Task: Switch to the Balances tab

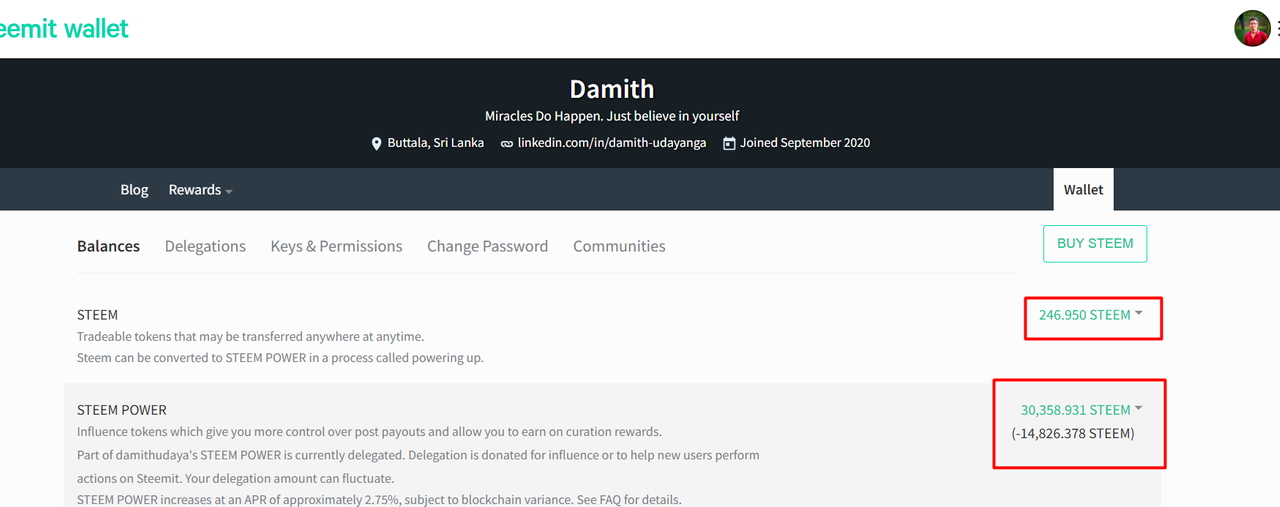Action: coord(108,246)
